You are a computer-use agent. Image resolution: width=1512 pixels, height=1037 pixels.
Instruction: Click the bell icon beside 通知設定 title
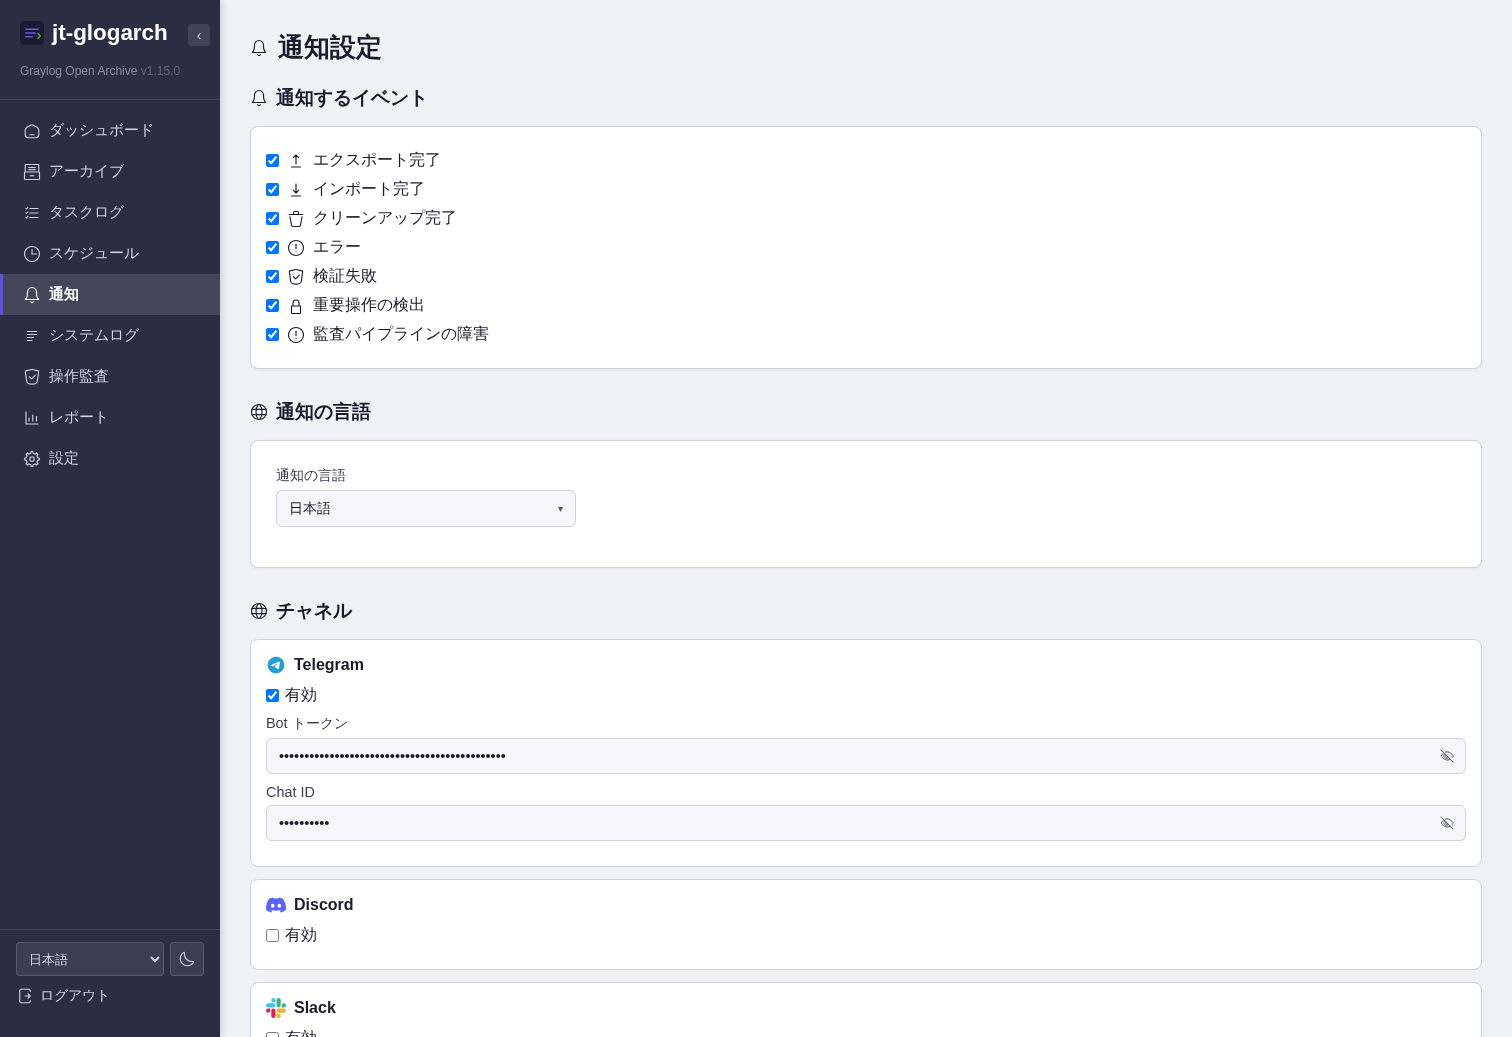(x=259, y=48)
